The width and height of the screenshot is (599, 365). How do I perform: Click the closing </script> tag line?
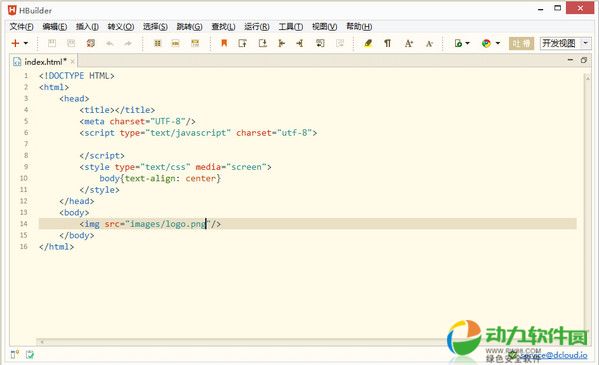coord(102,156)
